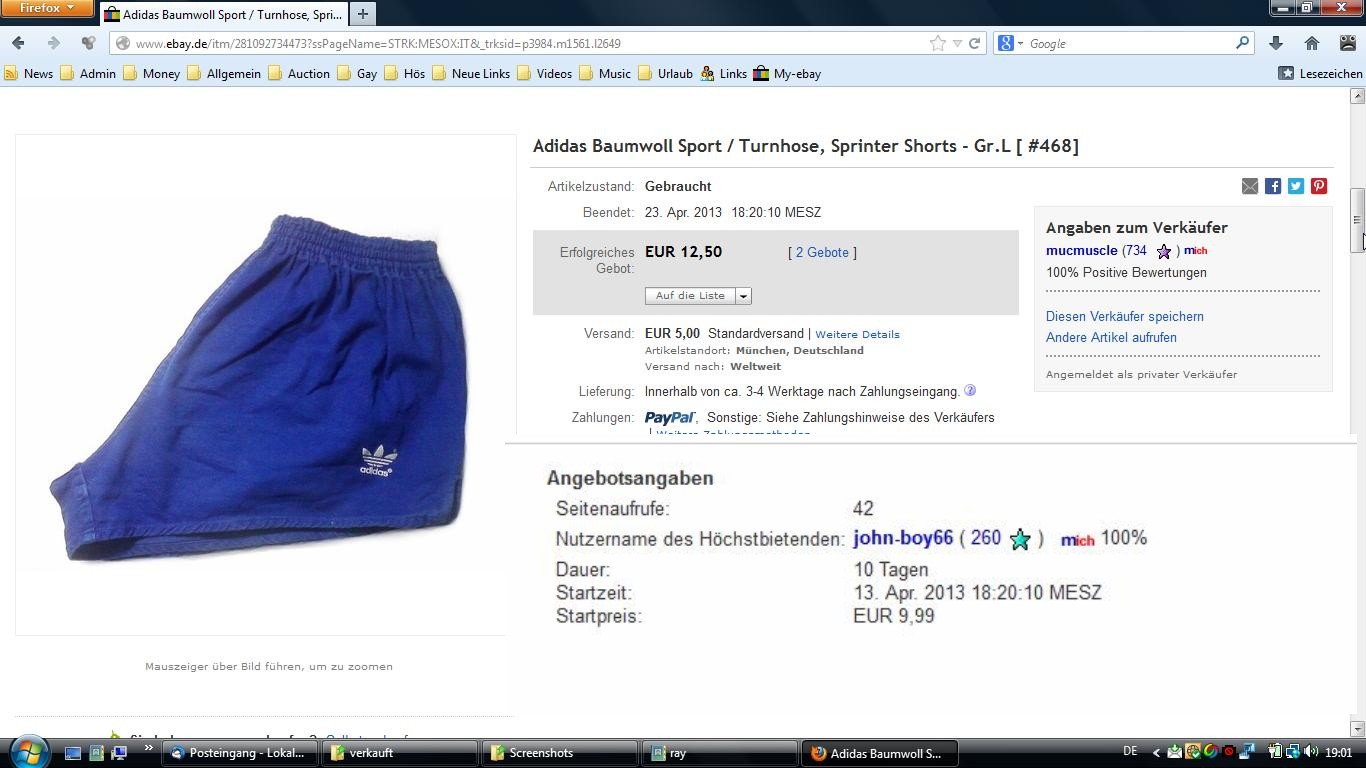The image size is (1366, 768).
Task: Click delivery info help question mark
Action: tap(970, 391)
